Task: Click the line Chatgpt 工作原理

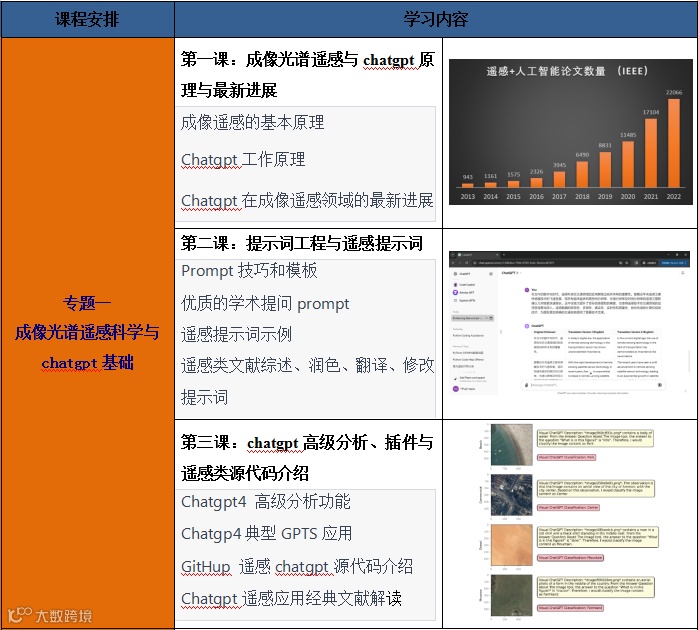Action: (243, 159)
